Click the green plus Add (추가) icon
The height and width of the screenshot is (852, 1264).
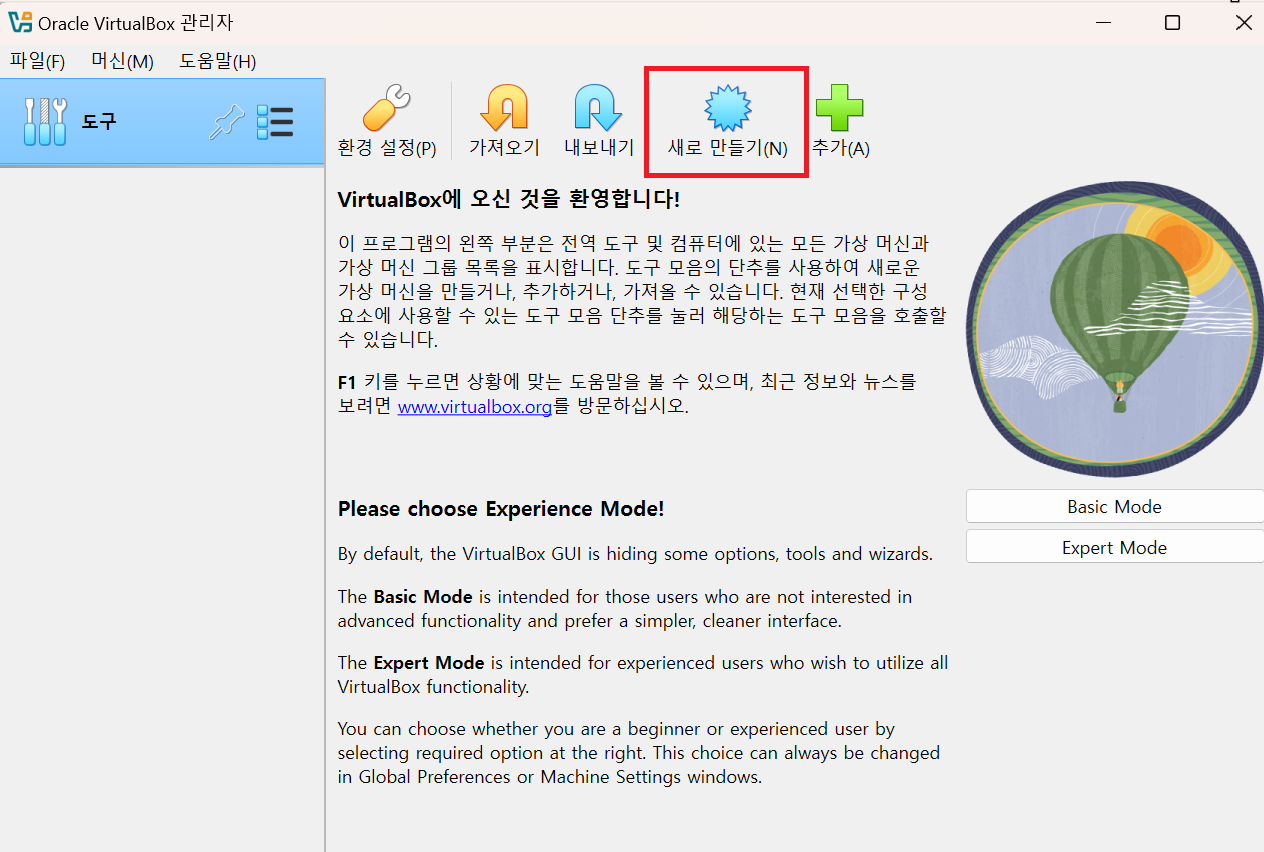coord(840,109)
